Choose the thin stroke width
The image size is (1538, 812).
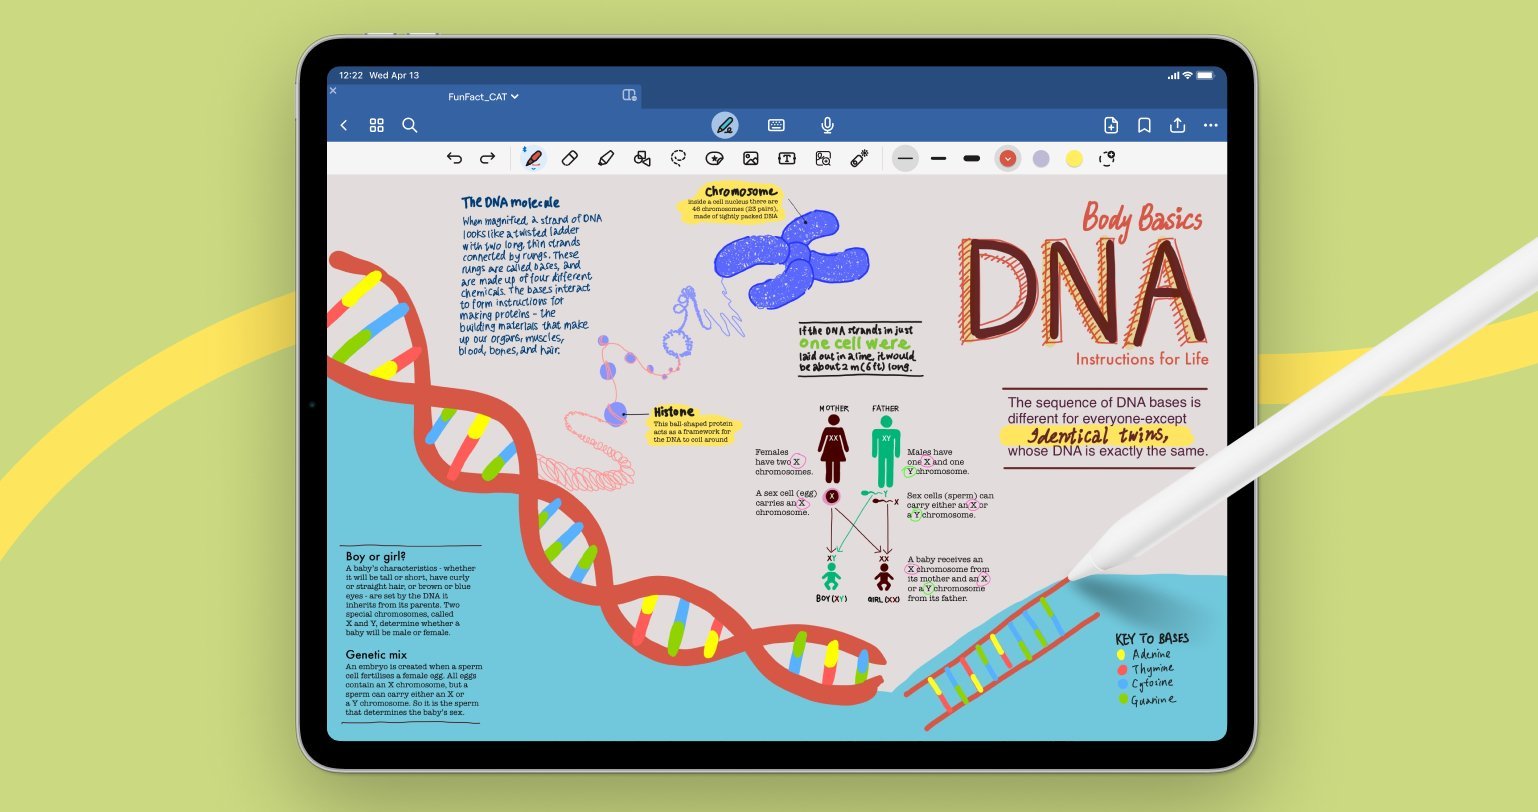pyautogui.click(x=905, y=158)
